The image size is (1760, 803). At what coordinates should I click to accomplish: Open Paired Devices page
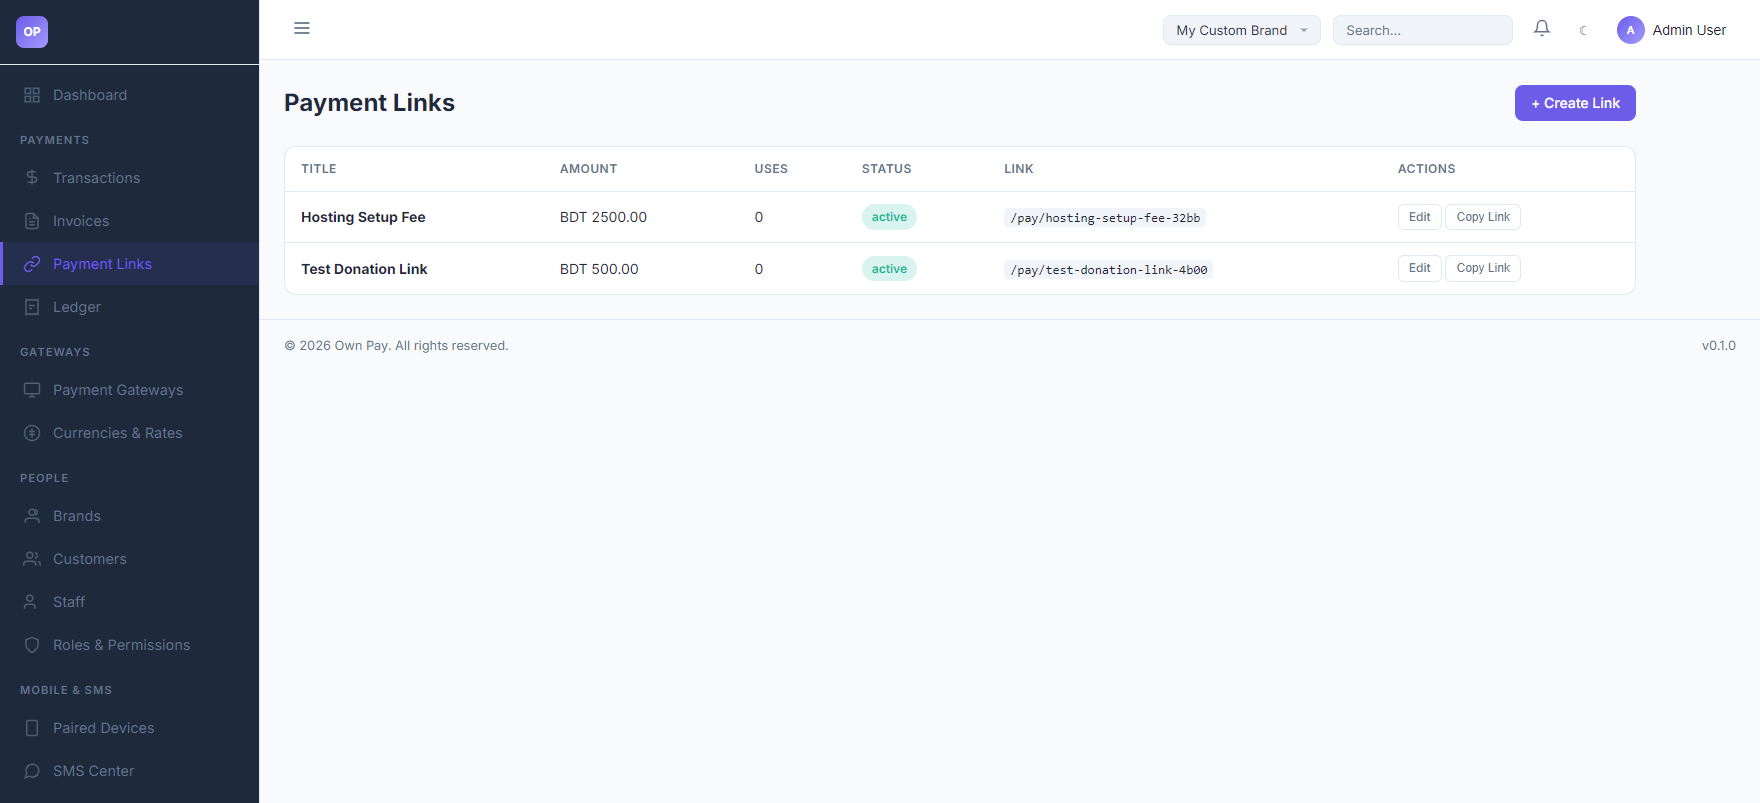point(129,728)
